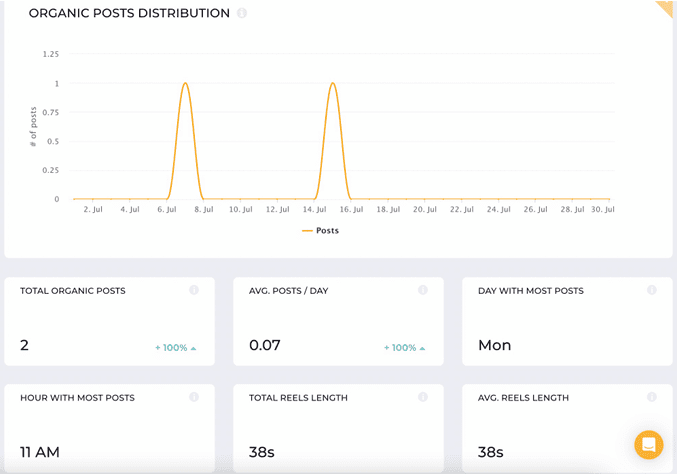Click info icon on Avg. Reels Length card

[x=652, y=397]
